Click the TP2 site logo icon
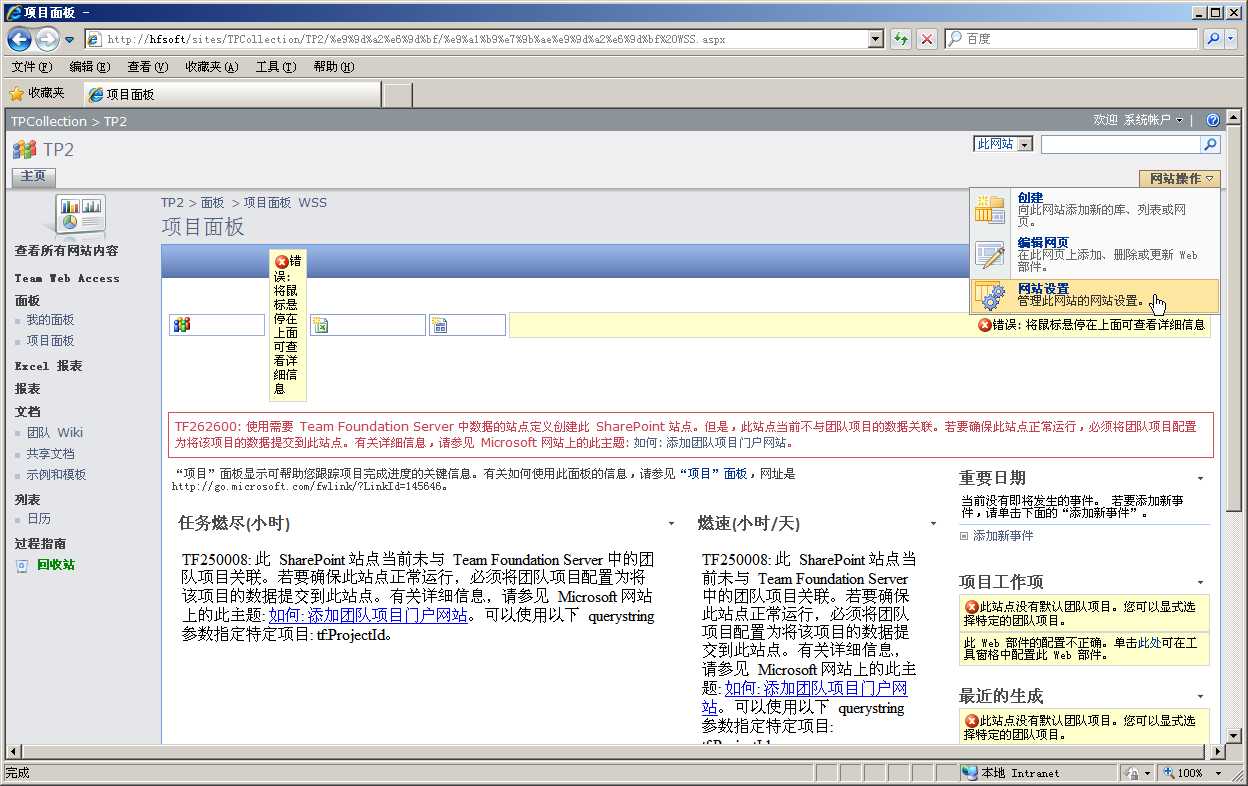 tap(25, 150)
